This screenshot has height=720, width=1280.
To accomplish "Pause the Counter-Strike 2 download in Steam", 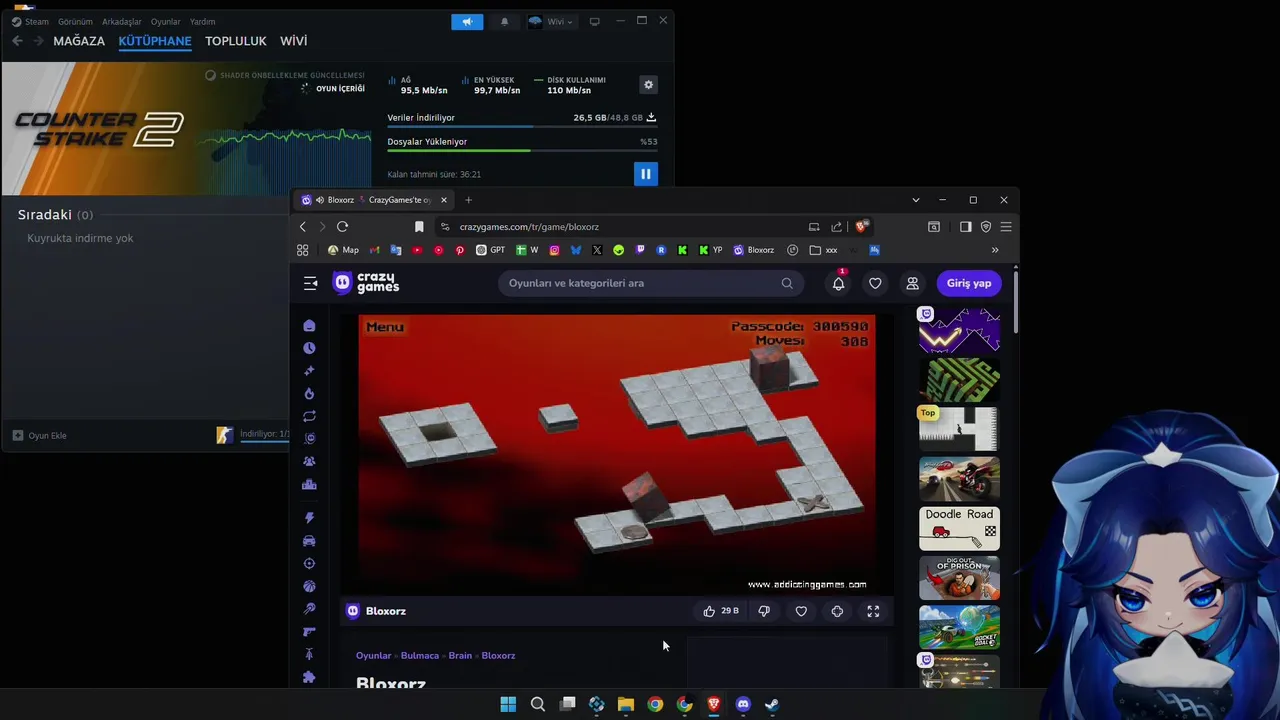I will pyautogui.click(x=645, y=174).
